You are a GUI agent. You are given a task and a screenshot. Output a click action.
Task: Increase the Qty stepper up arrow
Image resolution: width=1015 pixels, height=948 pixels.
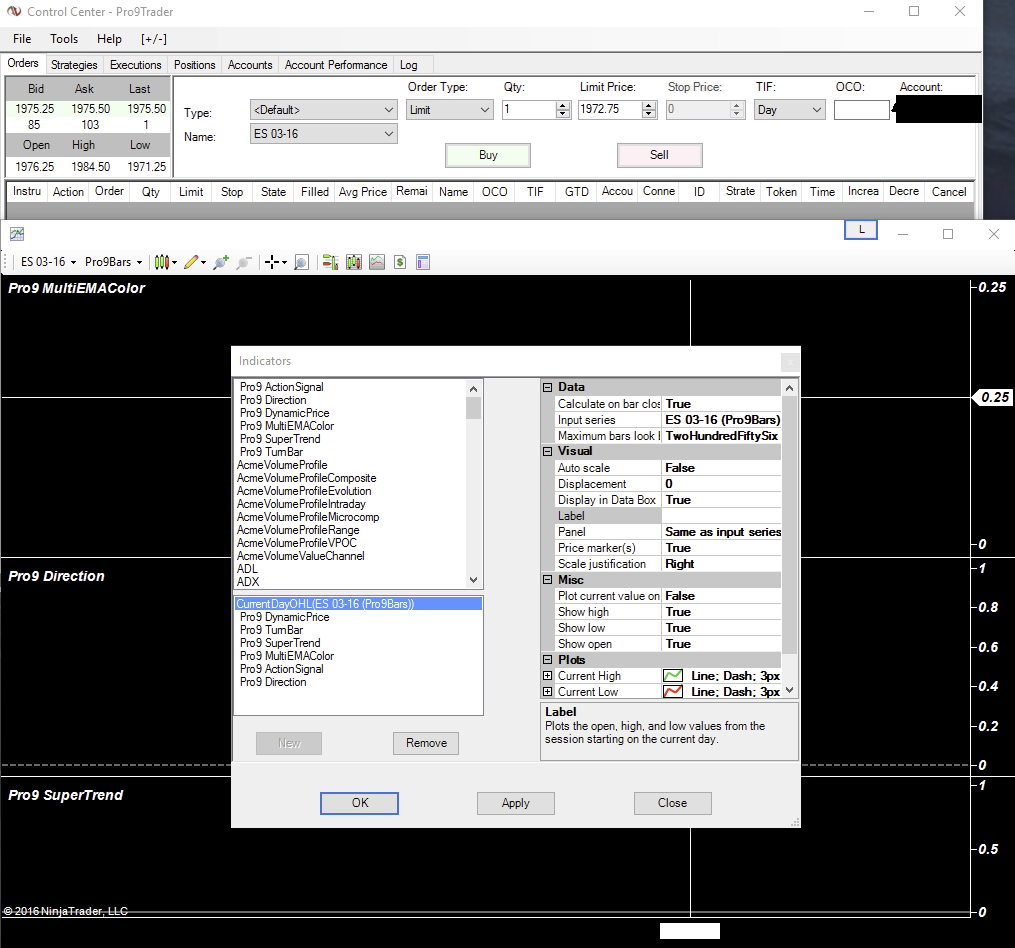pyautogui.click(x=563, y=106)
